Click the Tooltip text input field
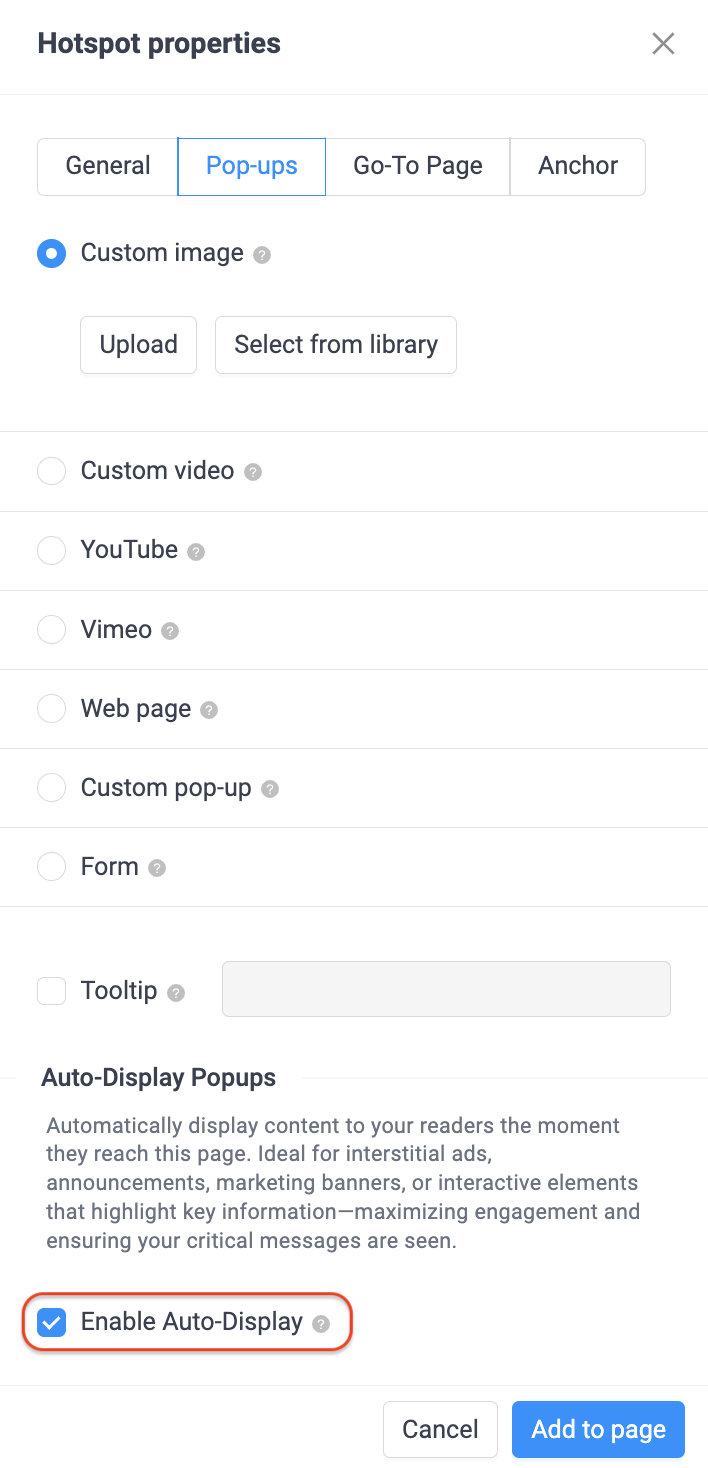 446,989
